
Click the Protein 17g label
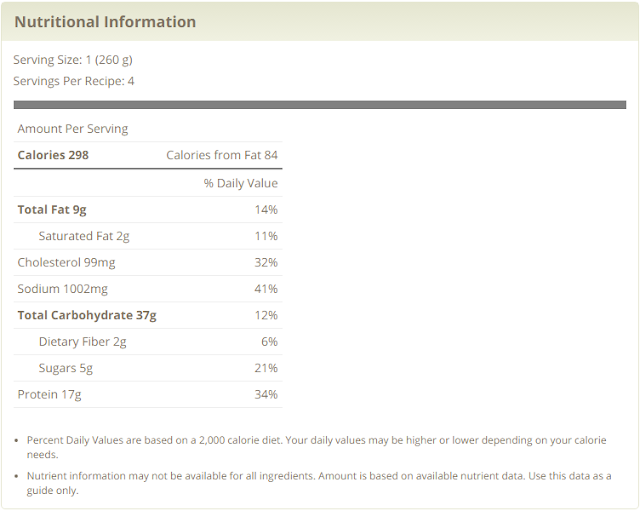pyautogui.click(x=49, y=395)
